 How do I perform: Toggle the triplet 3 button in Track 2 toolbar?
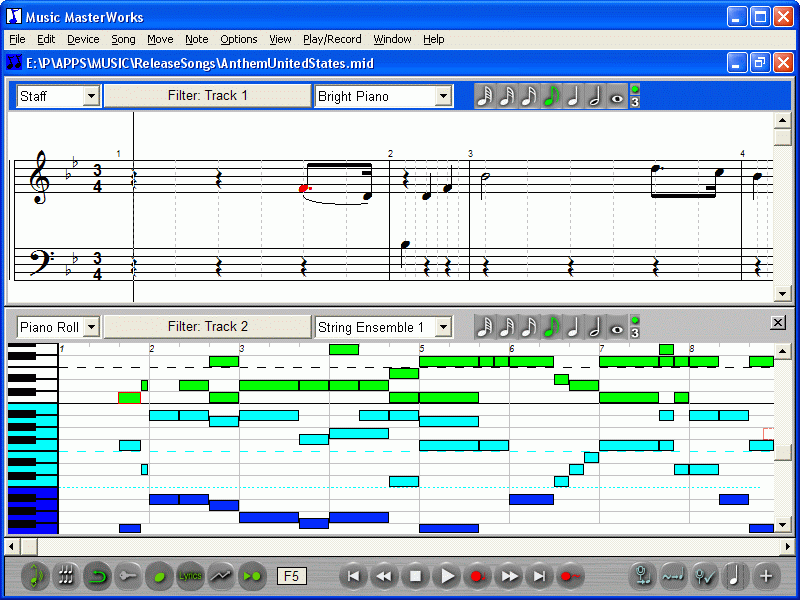635,333
